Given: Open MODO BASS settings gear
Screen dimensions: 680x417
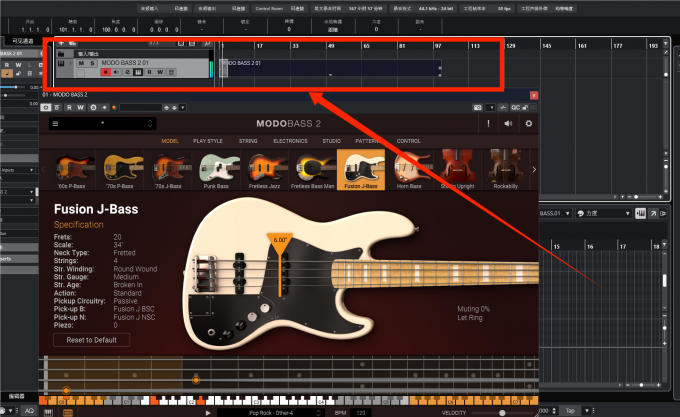Looking at the screenshot, I should 529,124.
